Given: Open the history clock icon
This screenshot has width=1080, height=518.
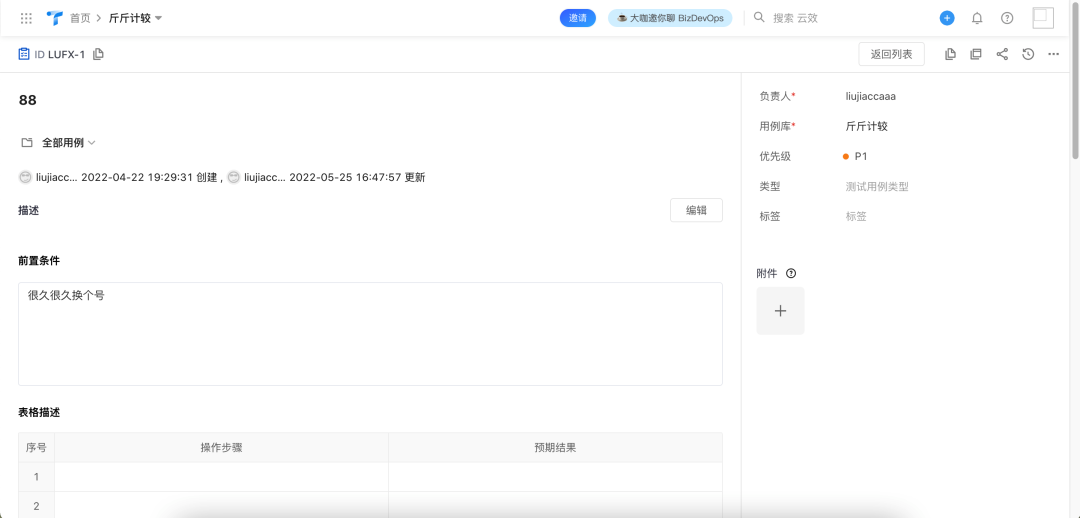Looking at the screenshot, I should (1028, 54).
